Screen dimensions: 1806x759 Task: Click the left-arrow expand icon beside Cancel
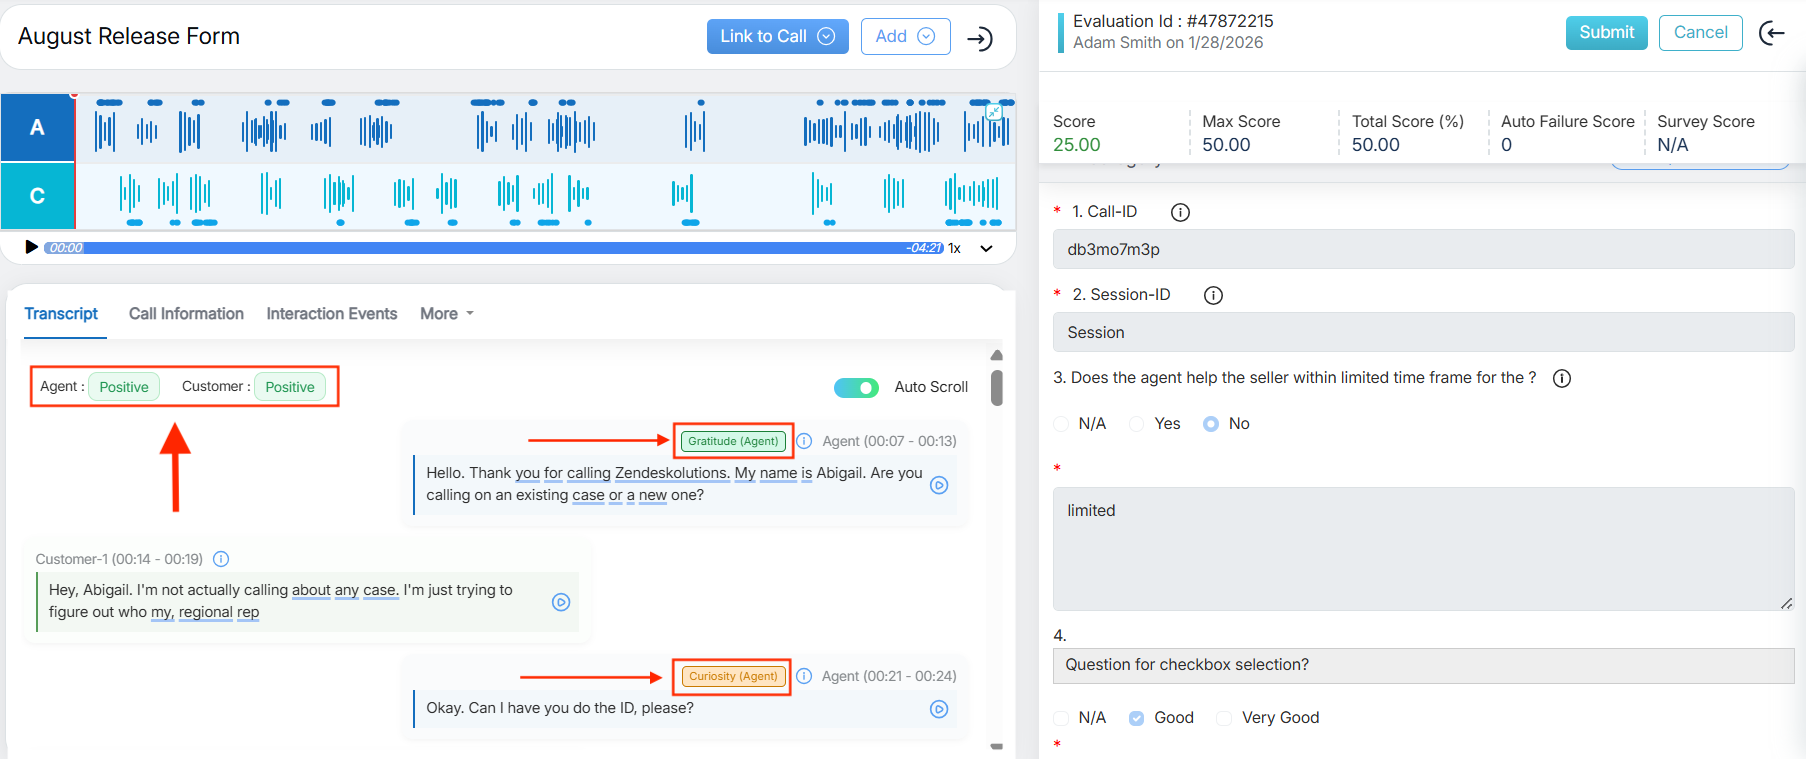coord(1772,33)
